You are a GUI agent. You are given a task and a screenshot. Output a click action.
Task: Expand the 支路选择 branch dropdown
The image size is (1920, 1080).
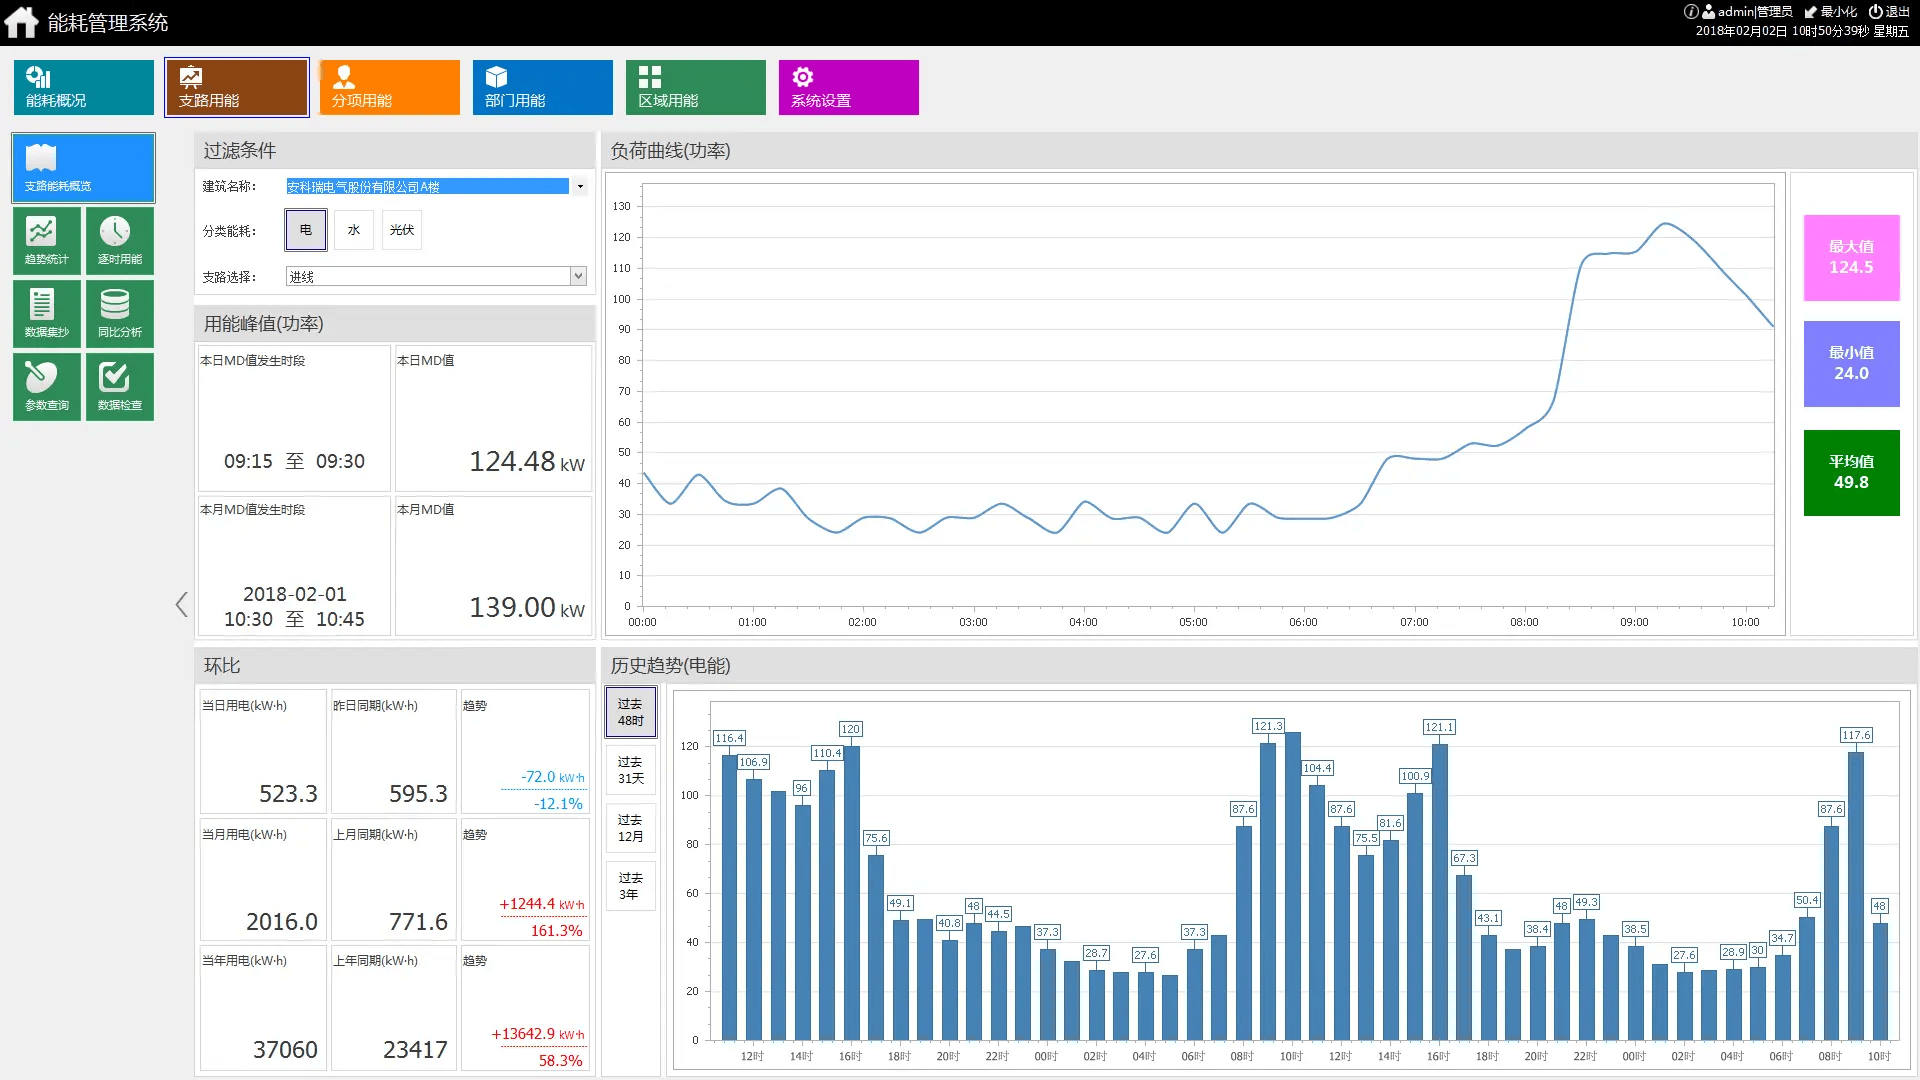pos(578,276)
